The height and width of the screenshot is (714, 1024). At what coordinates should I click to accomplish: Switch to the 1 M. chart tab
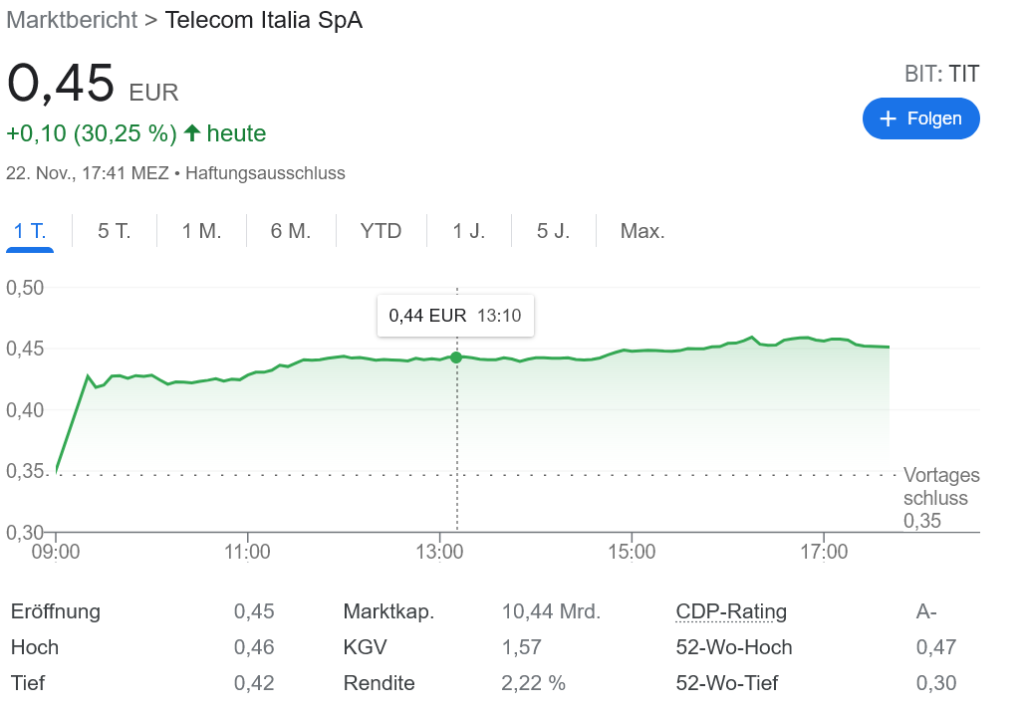201,231
